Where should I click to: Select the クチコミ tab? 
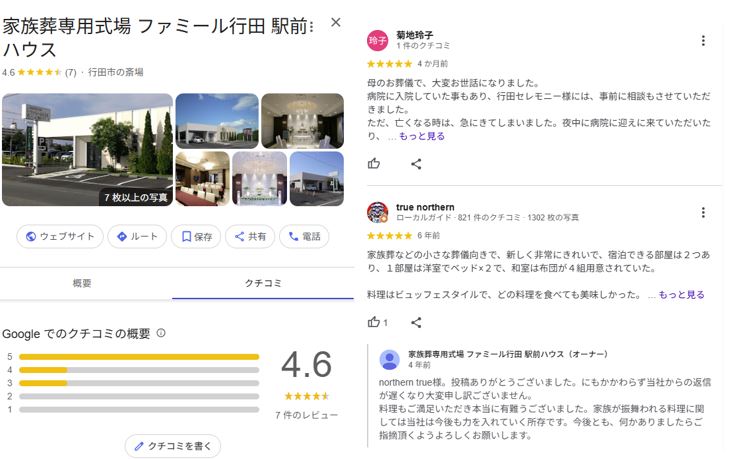(263, 283)
